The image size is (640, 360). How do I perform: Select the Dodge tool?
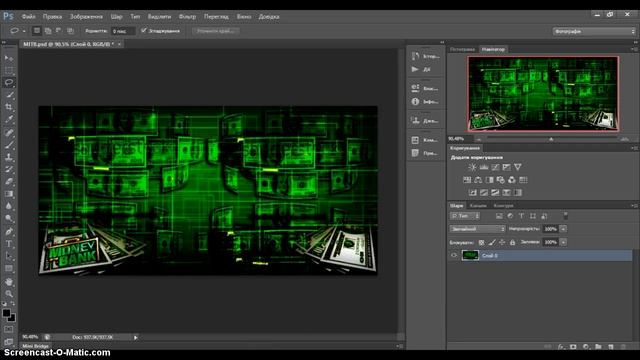tap(9, 218)
